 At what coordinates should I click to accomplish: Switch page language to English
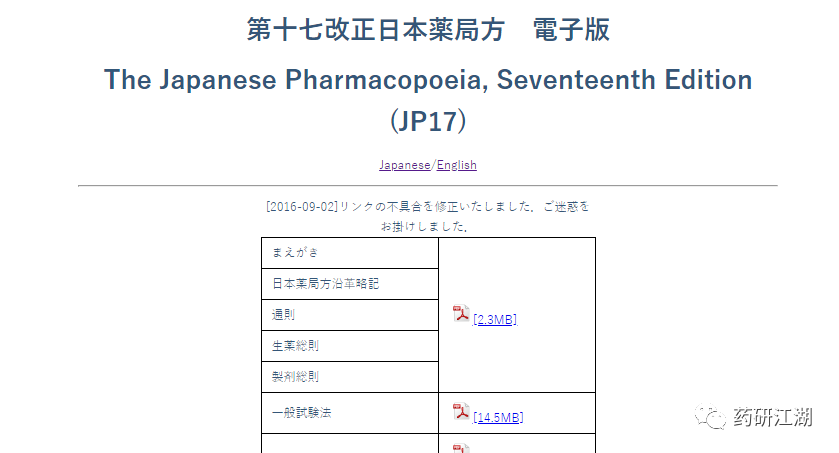click(456, 165)
